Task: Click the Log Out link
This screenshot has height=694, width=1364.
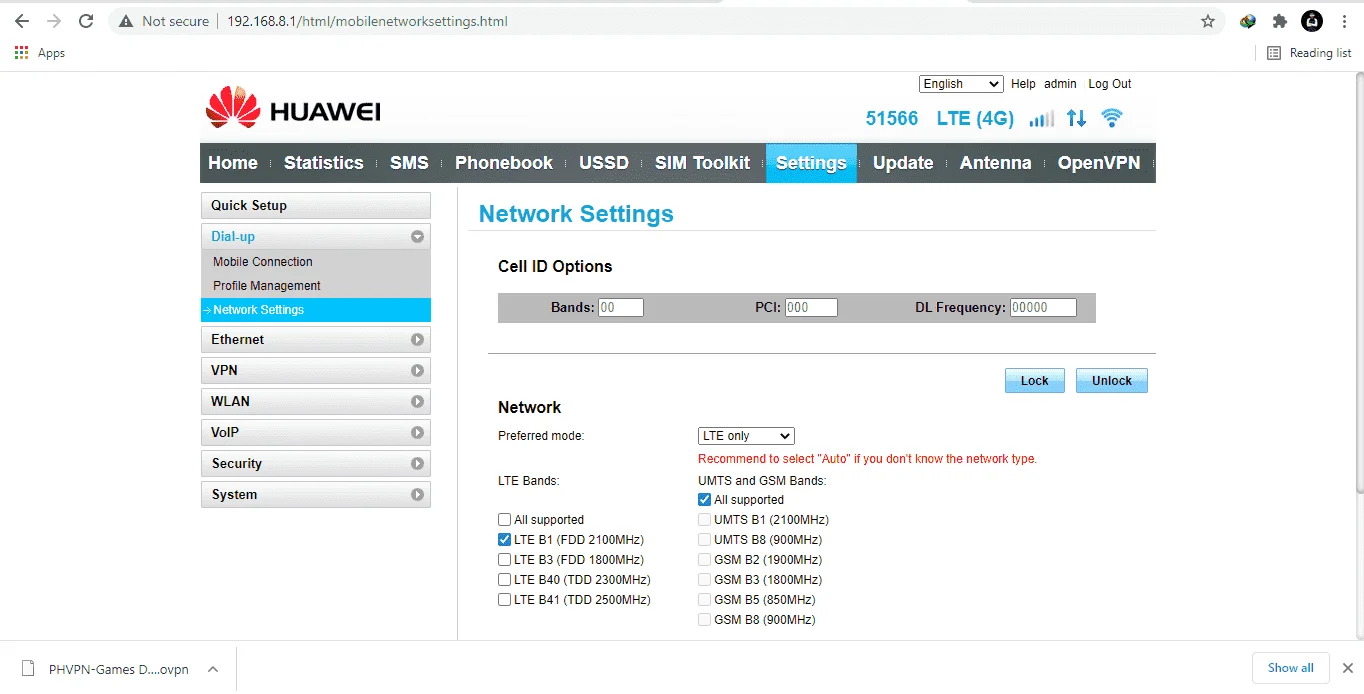Action: click(1110, 84)
